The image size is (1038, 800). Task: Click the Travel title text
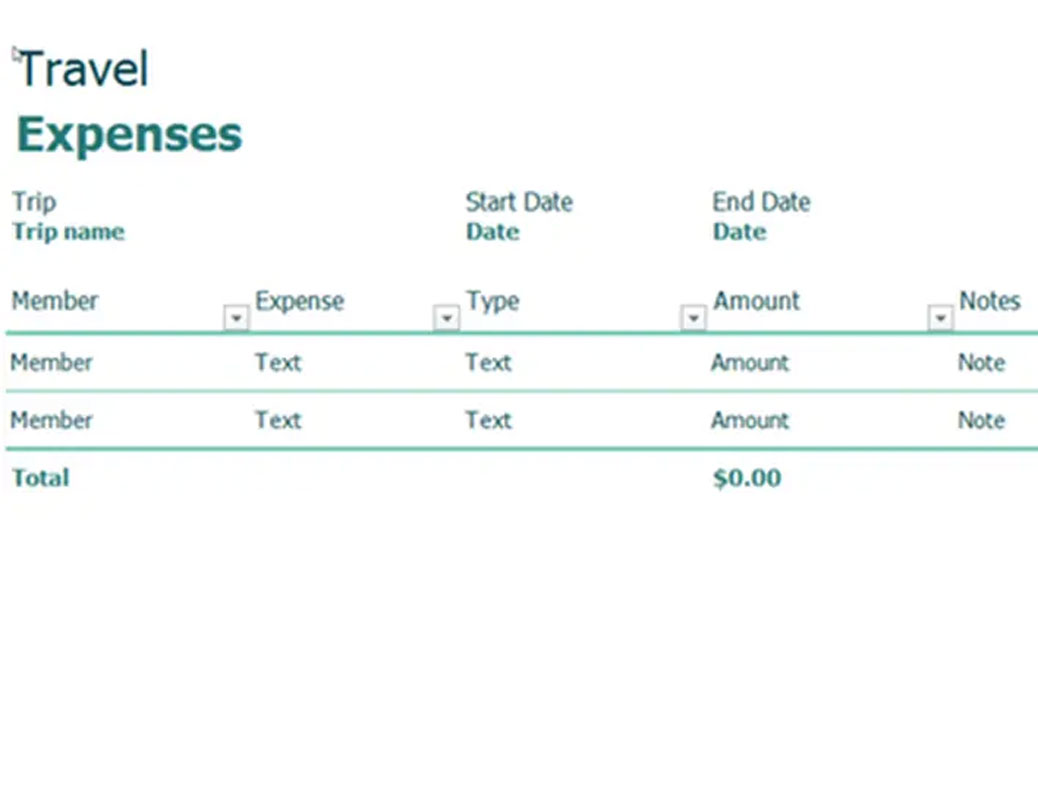84,69
